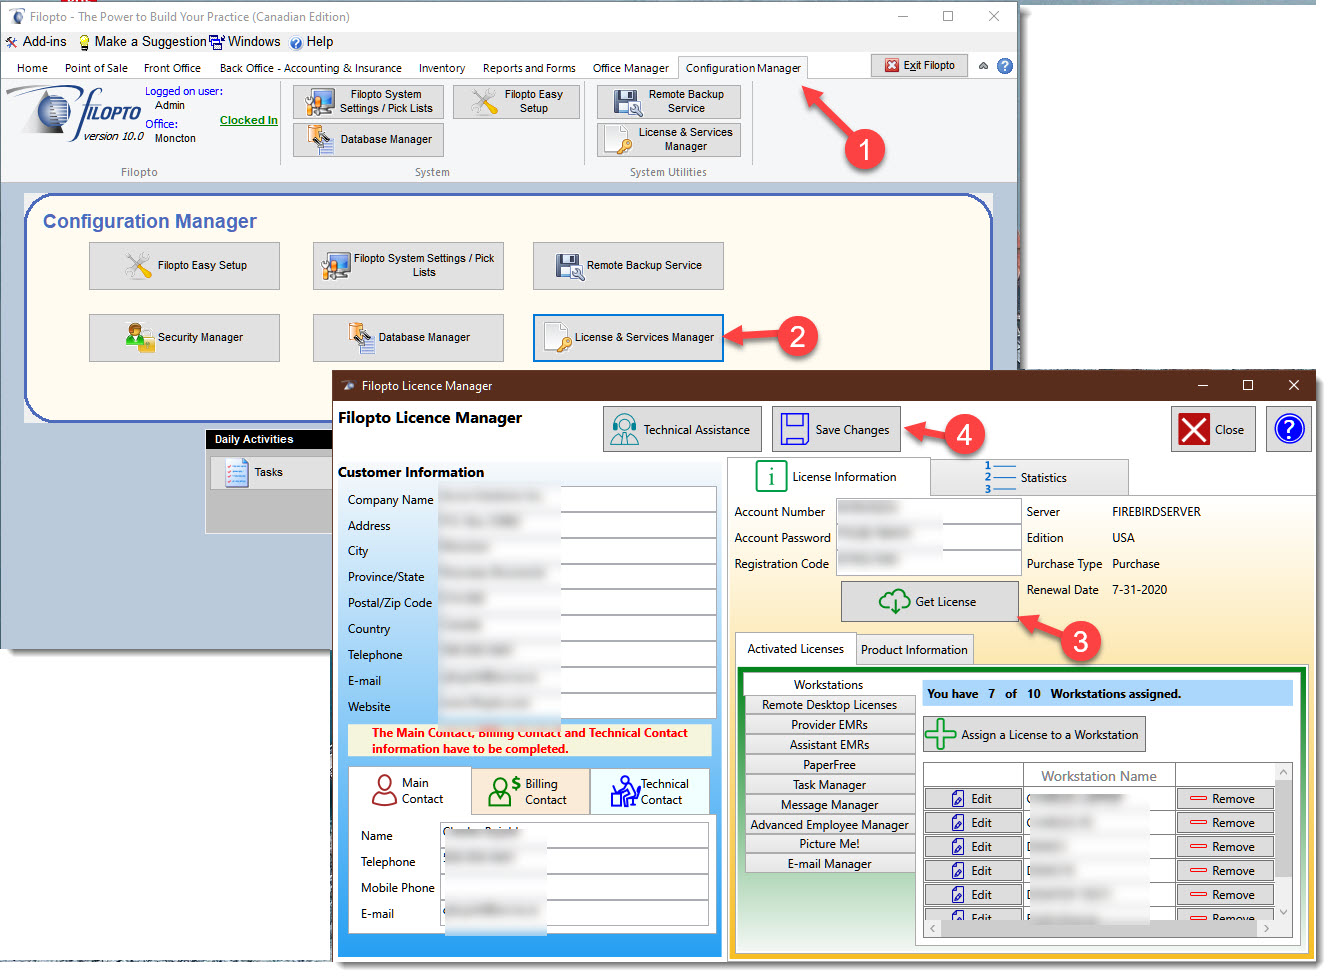The width and height of the screenshot is (1331, 977).
Task: Click Technical Assistance button
Action: [x=682, y=430]
